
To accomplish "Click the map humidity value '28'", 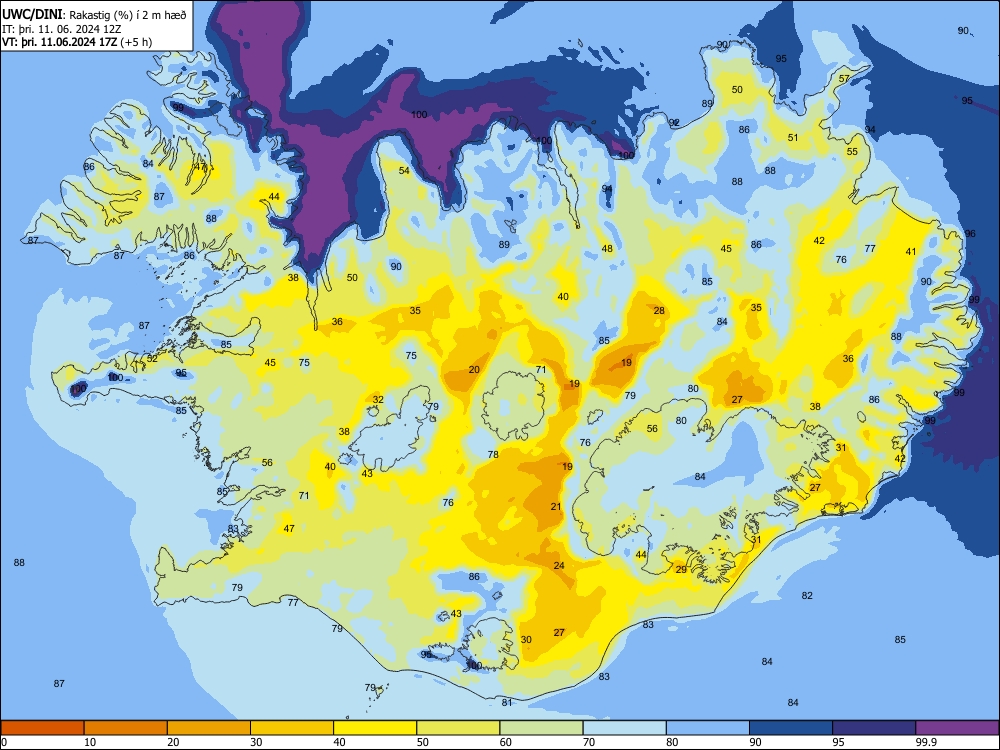I will [659, 311].
